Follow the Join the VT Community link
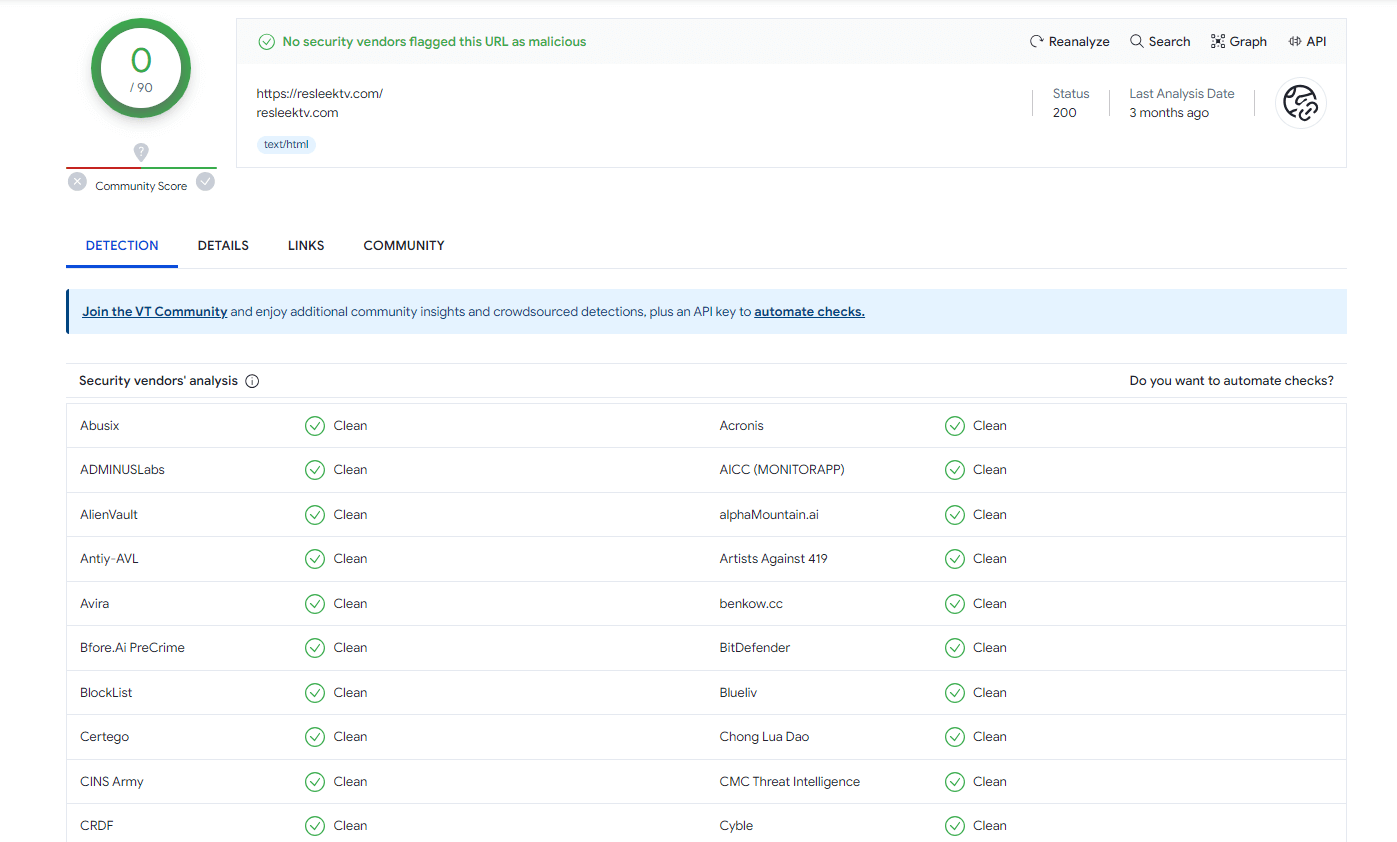The height and width of the screenshot is (842, 1397). (x=155, y=312)
